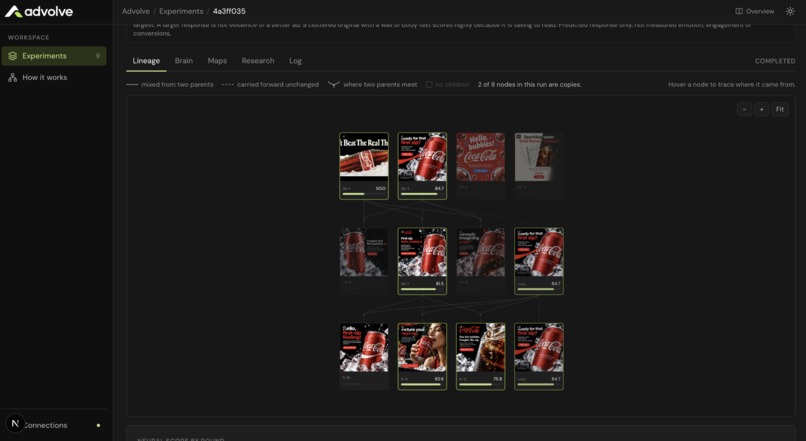Click score bar under woman drinking node
The image size is (806, 441).
tap(422, 384)
